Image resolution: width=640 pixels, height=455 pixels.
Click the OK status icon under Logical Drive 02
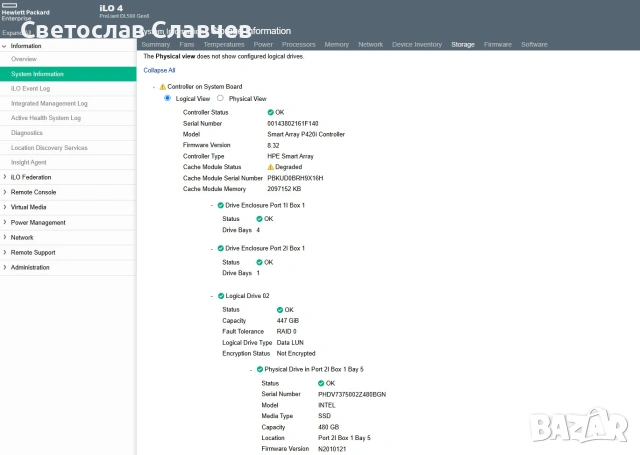(x=280, y=310)
